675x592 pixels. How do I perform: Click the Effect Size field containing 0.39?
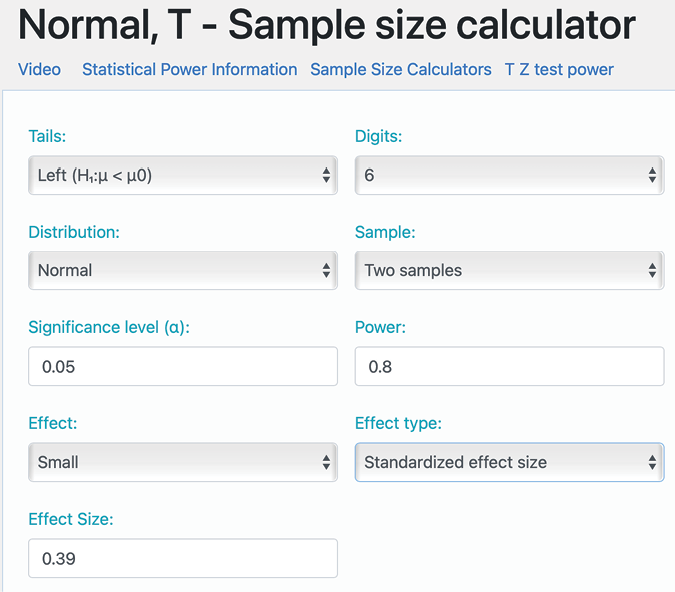(x=183, y=558)
